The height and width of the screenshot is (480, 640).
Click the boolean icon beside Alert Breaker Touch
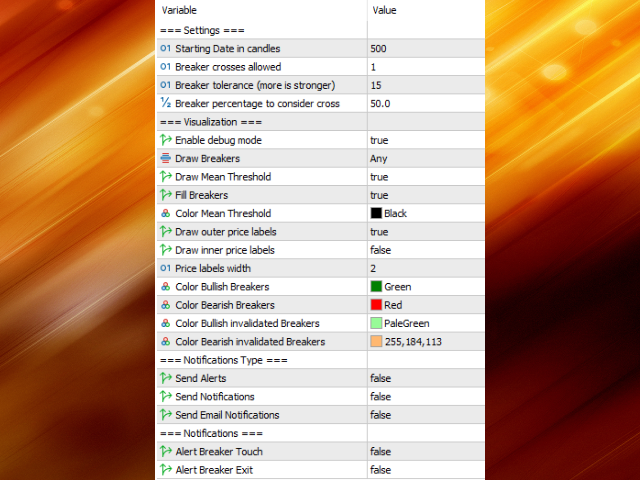(165, 451)
